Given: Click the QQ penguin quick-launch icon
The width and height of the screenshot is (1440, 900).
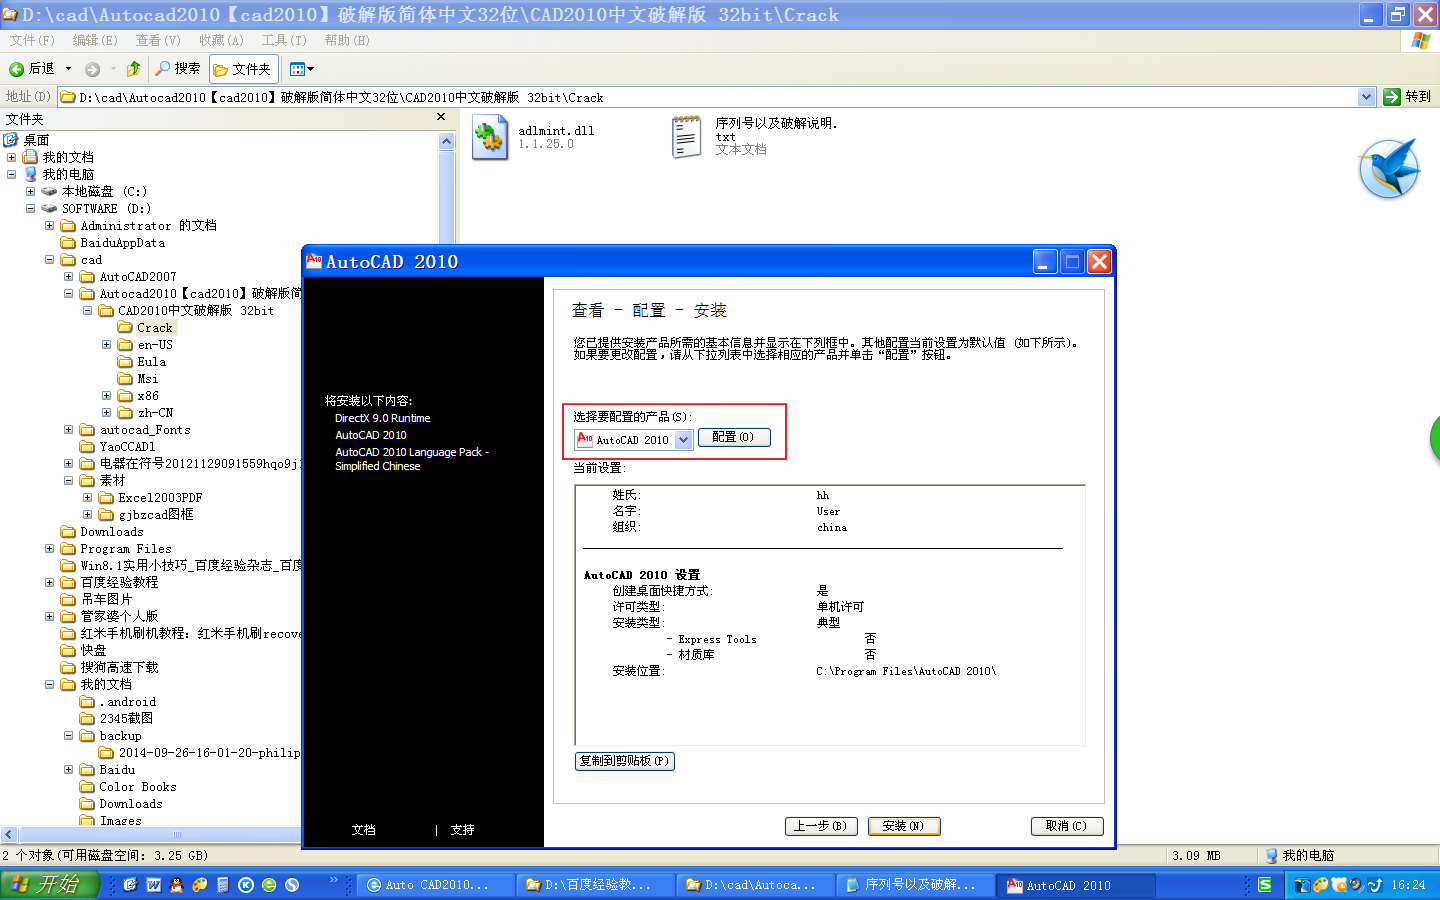Looking at the screenshot, I should coord(177,885).
